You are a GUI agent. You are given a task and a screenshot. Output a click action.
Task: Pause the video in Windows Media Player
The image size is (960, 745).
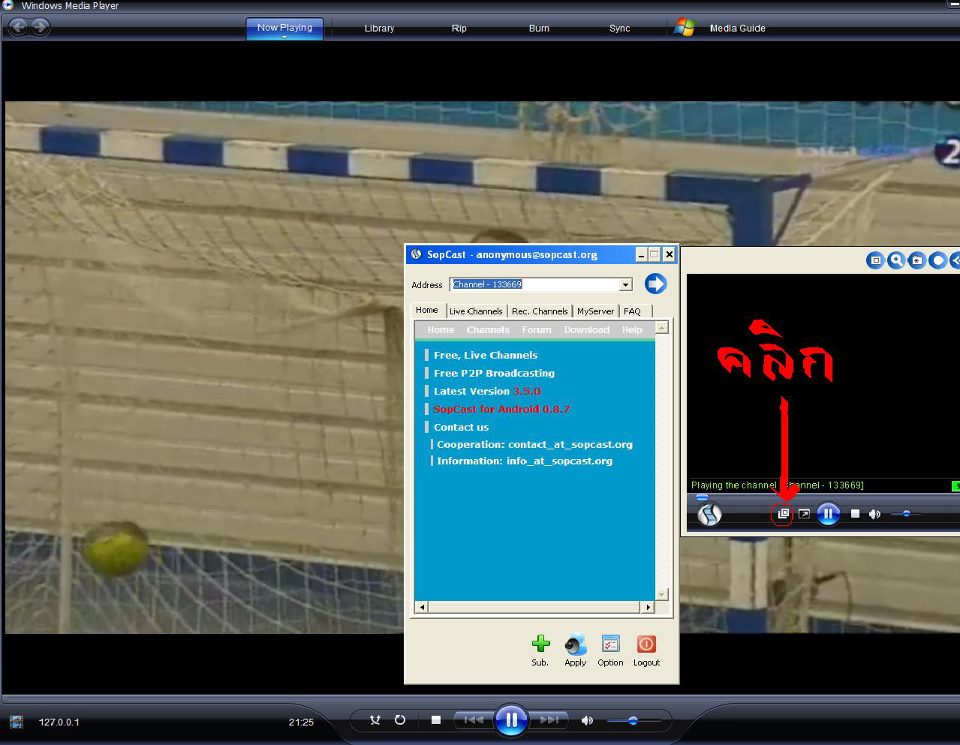tap(511, 720)
